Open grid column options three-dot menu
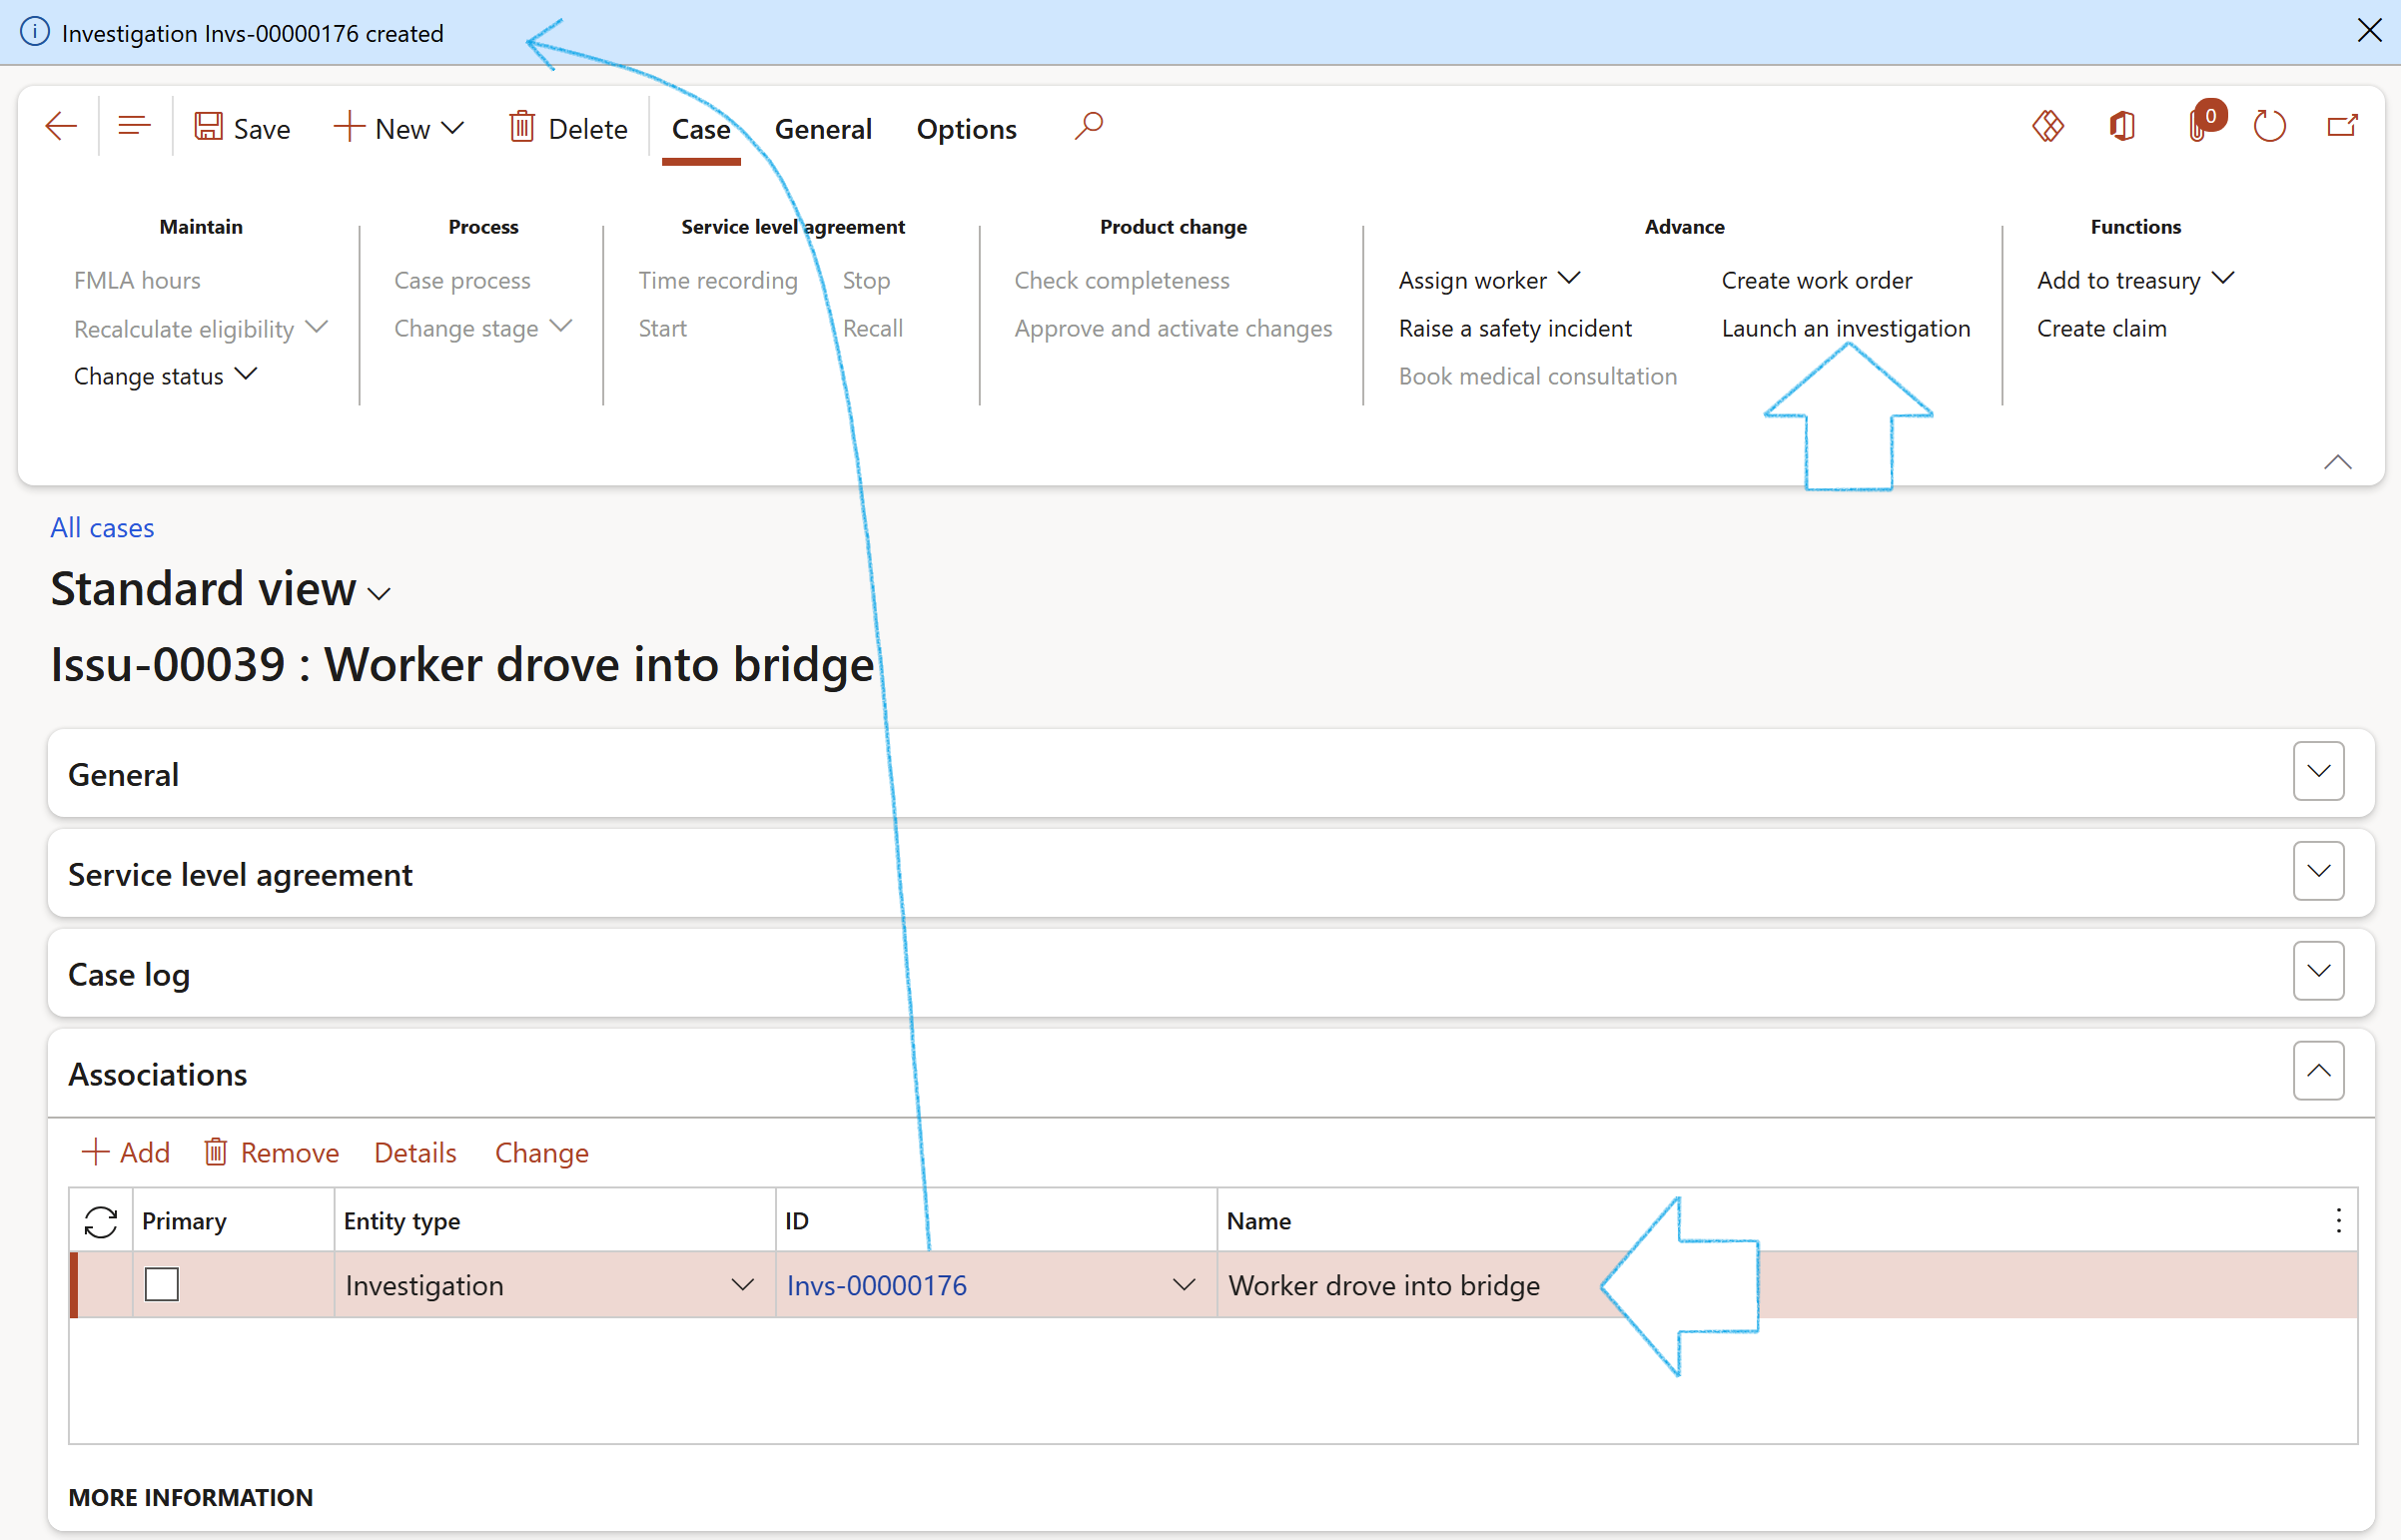The image size is (2401, 1540). pos(2338,1221)
